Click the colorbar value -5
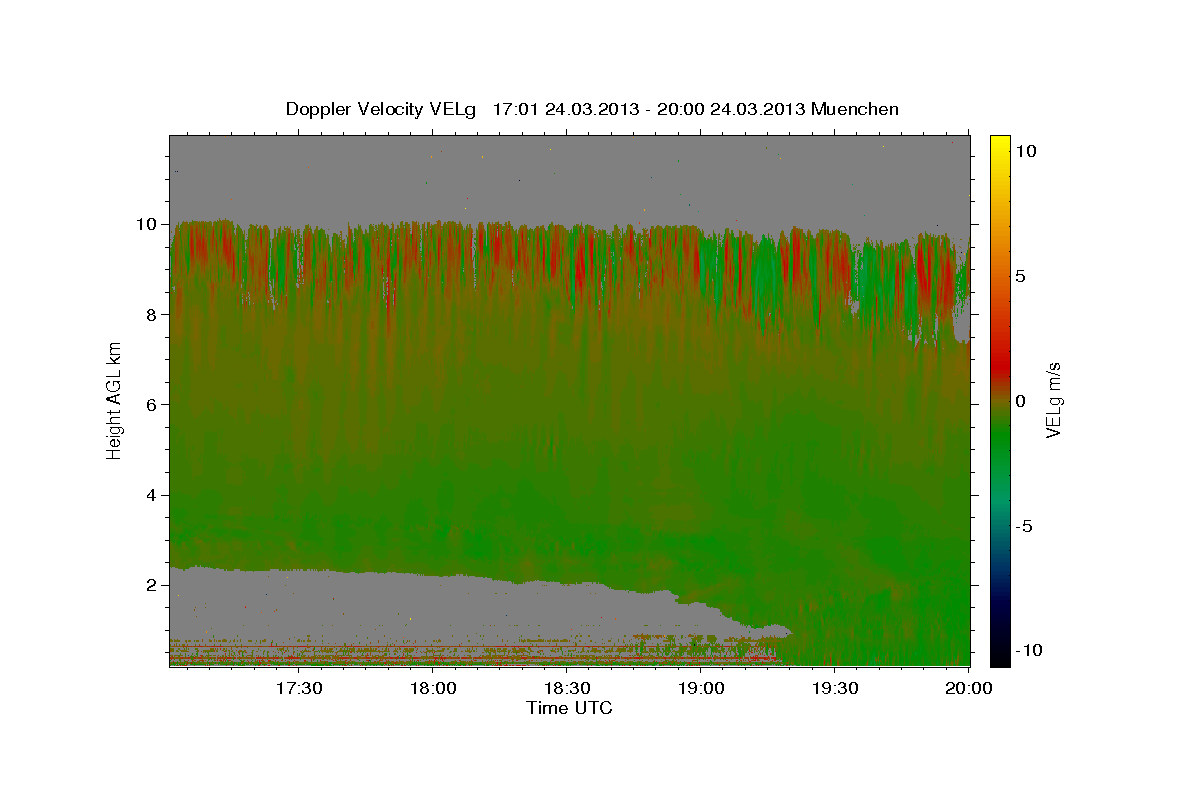1200x800 pixels. click(1025, 525)
